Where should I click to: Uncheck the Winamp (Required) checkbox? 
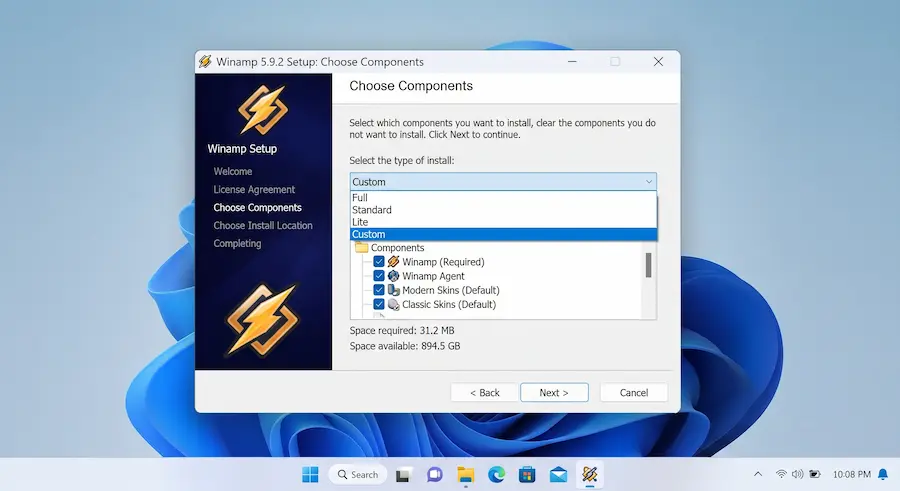(x=379, y=262)
